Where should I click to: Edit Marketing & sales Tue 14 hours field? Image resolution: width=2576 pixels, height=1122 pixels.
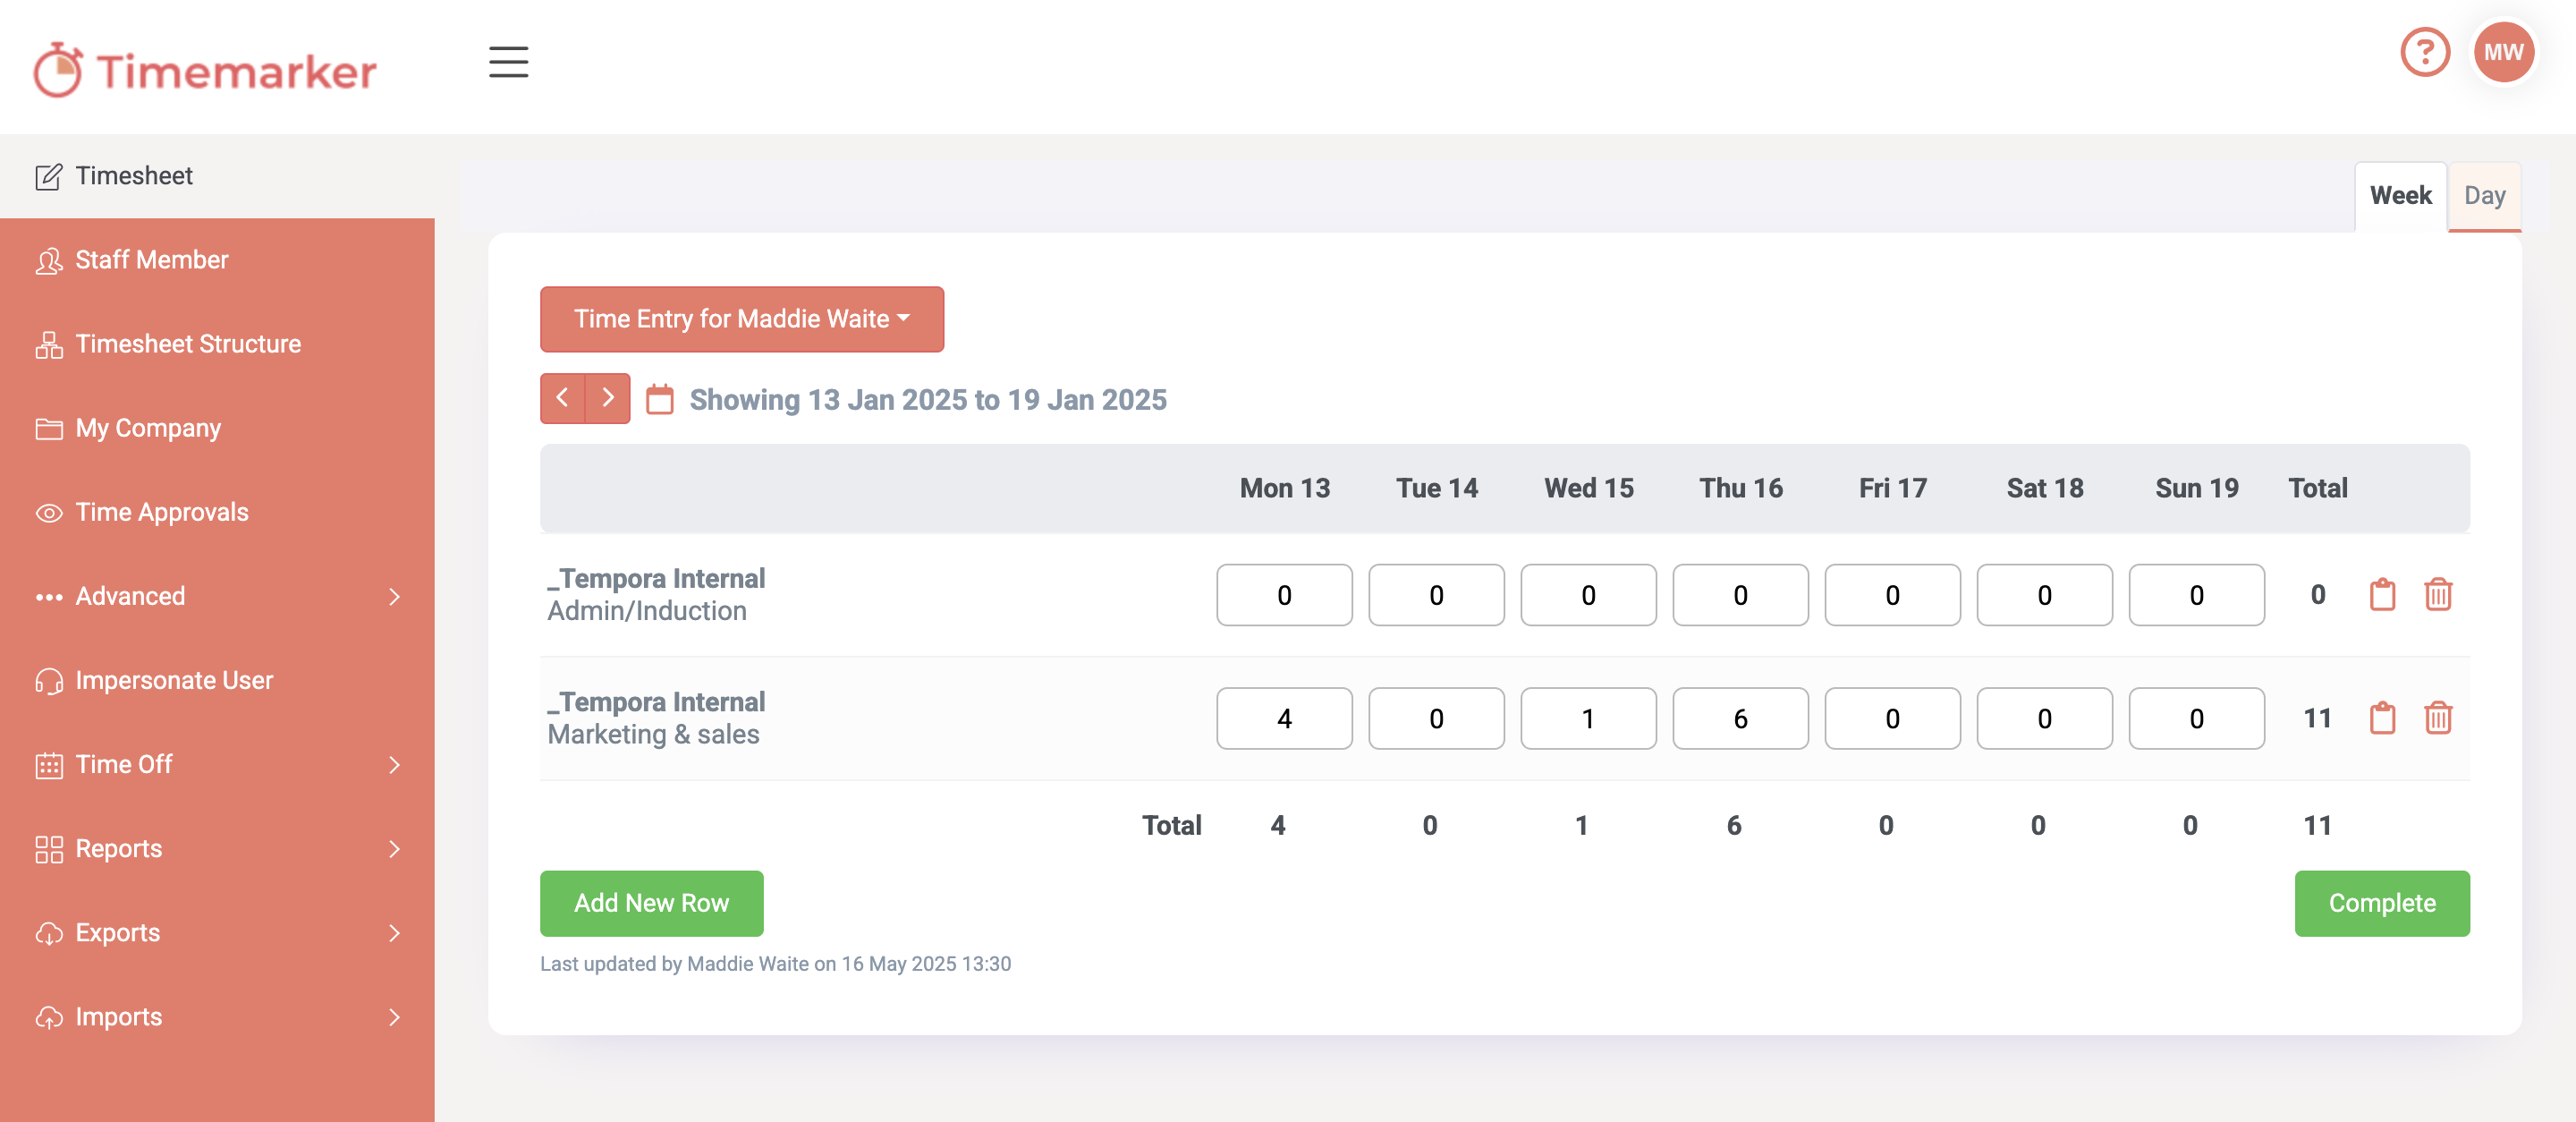click(1436, 718)
